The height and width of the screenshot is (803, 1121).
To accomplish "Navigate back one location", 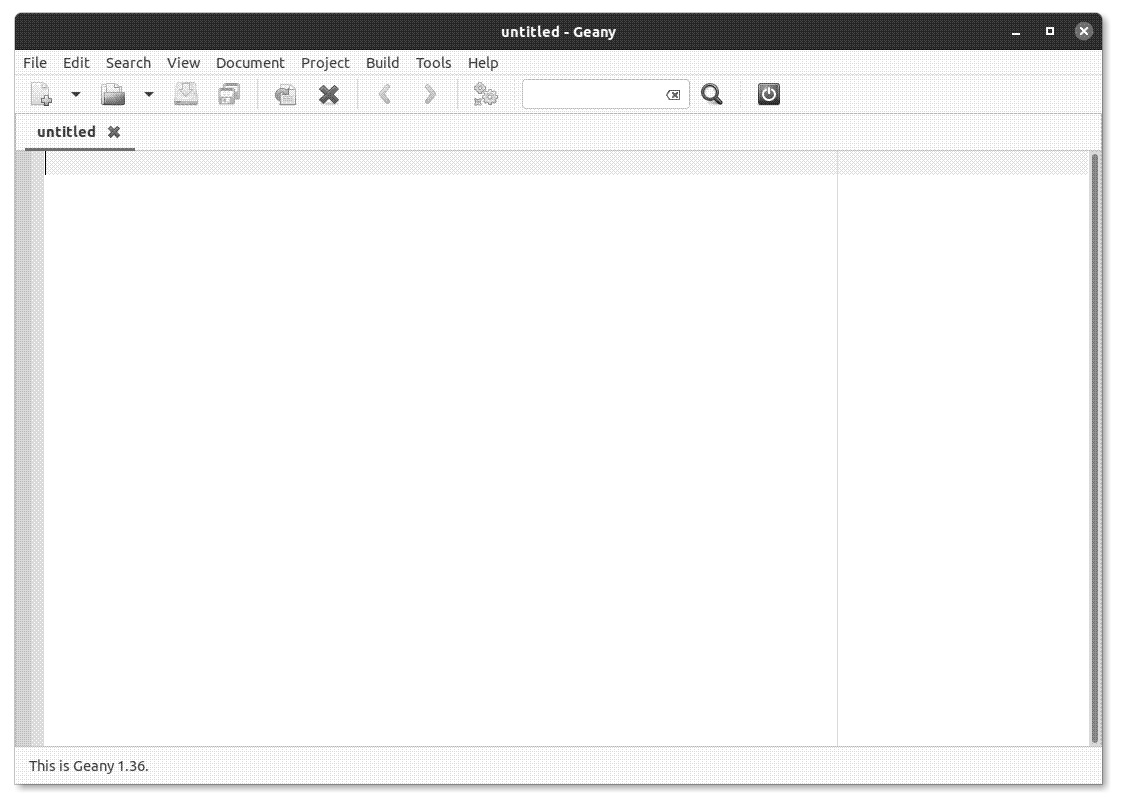I will point(385,94).
